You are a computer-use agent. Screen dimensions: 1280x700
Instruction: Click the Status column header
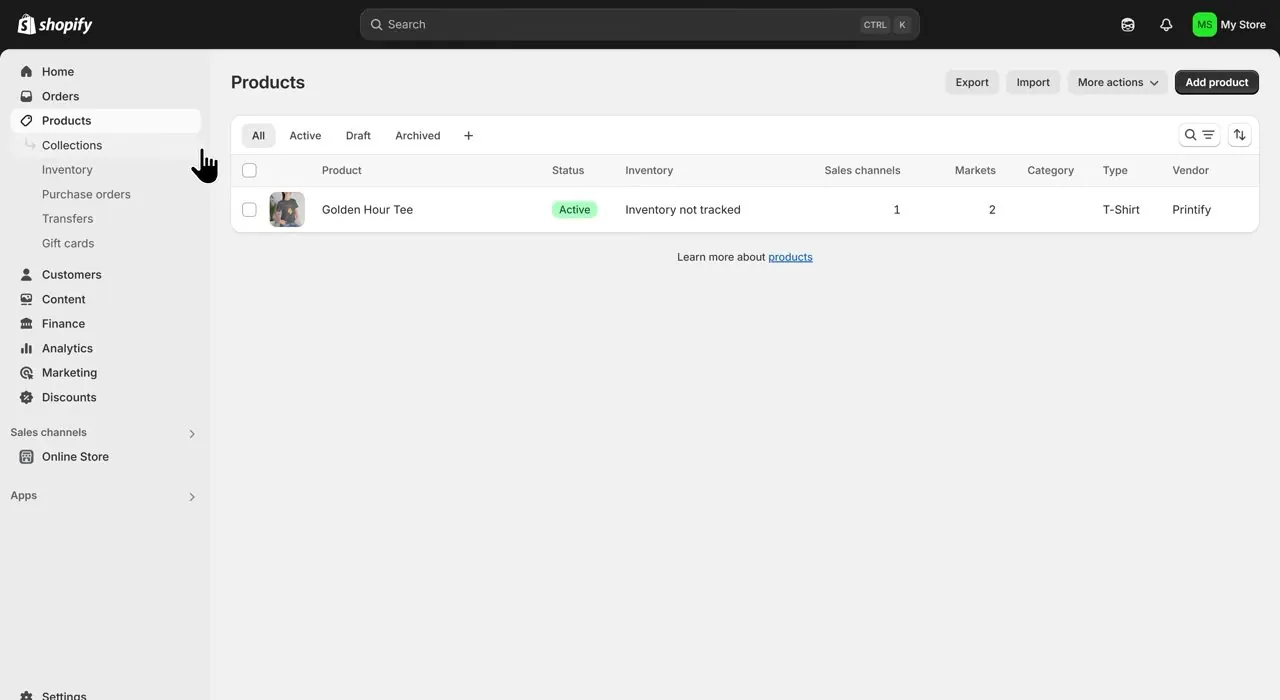point(568,170)
